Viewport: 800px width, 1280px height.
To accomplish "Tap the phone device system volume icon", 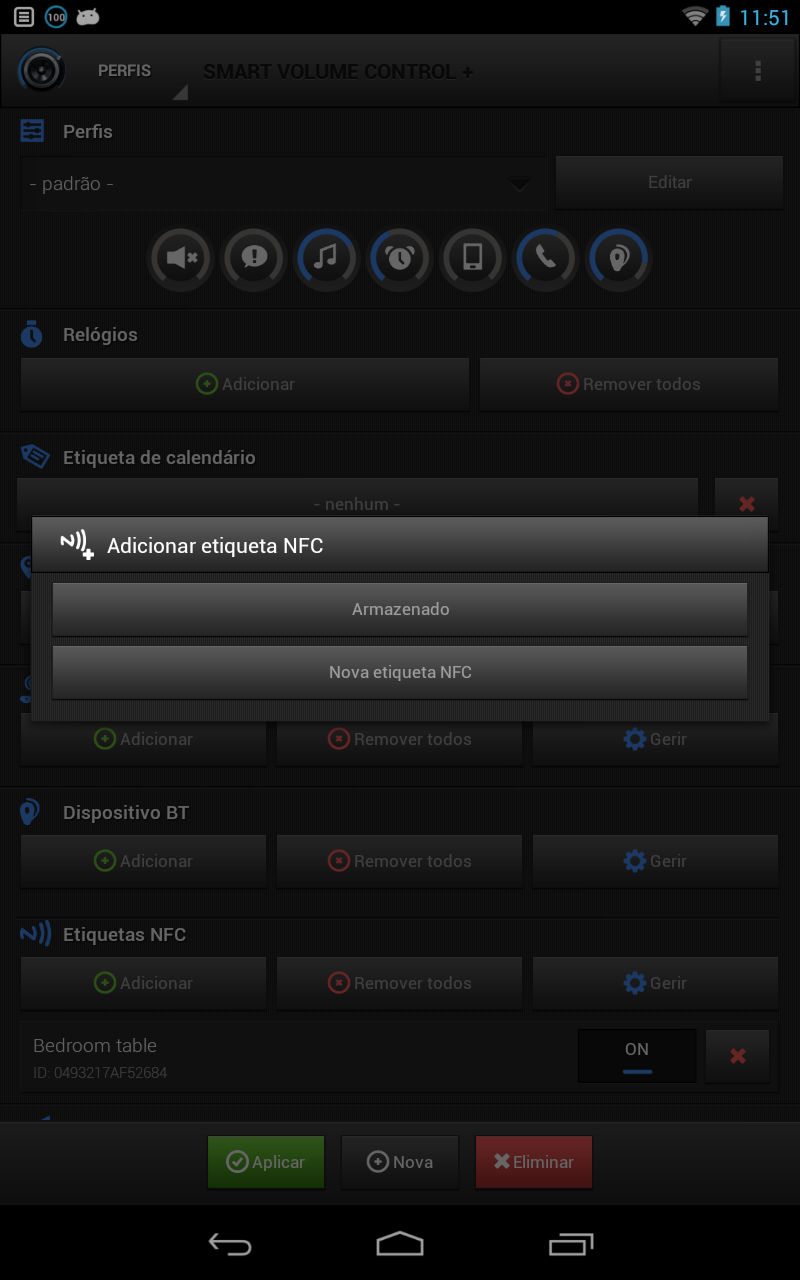I will pos(473,258).
